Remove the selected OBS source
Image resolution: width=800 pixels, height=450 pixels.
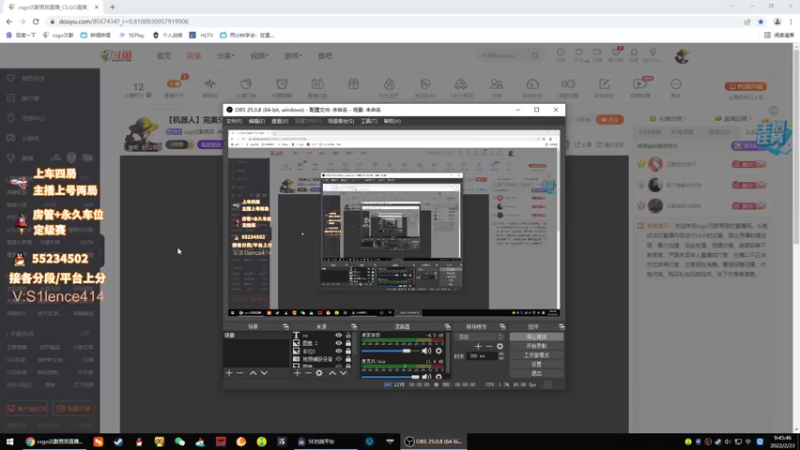point(308,373)
